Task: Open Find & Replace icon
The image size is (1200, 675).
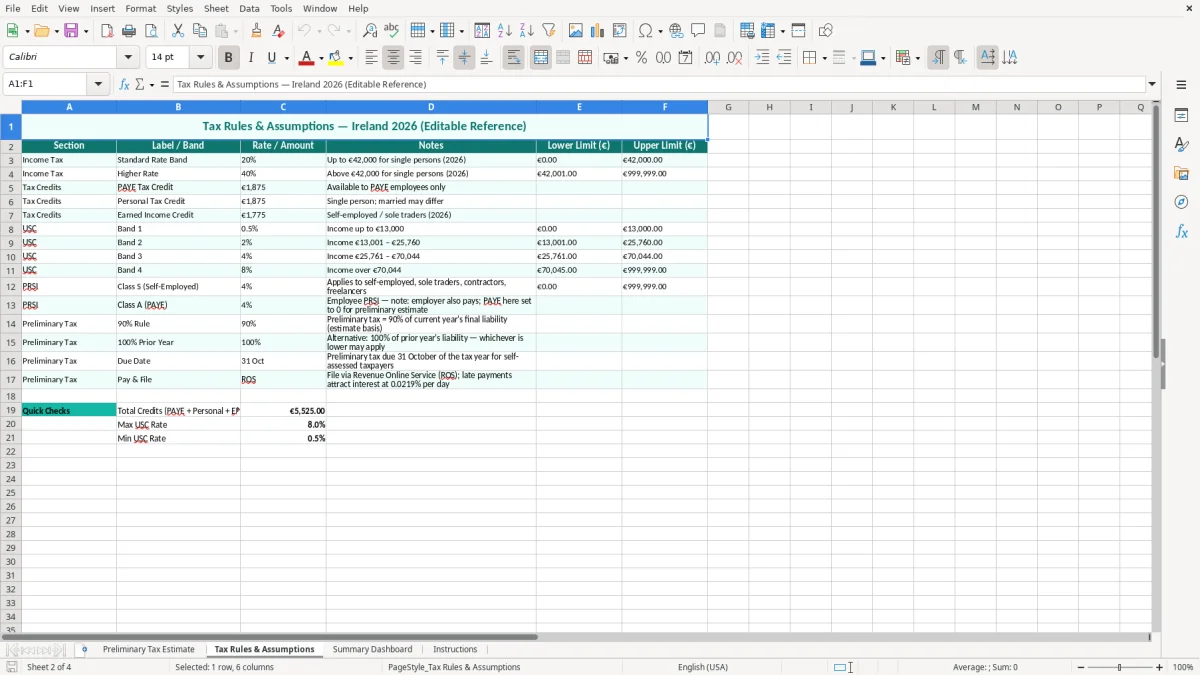Action: pyautogui.click(x=370, y=31)
